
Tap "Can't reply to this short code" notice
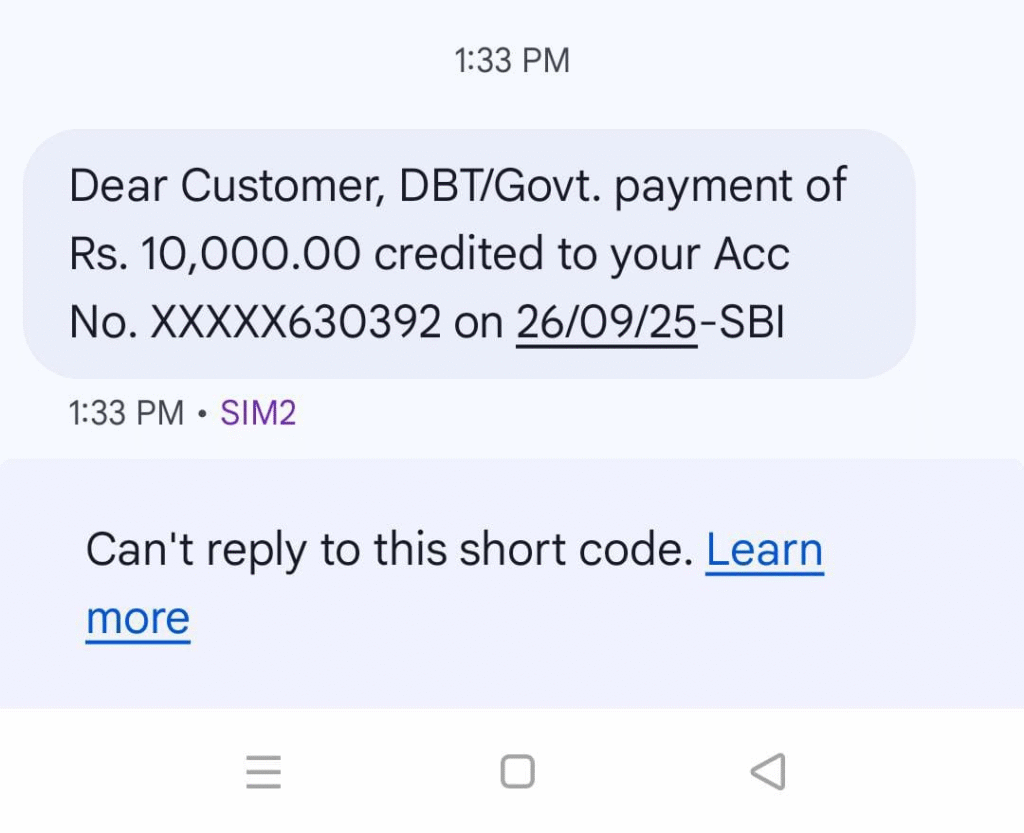point(389,549)
